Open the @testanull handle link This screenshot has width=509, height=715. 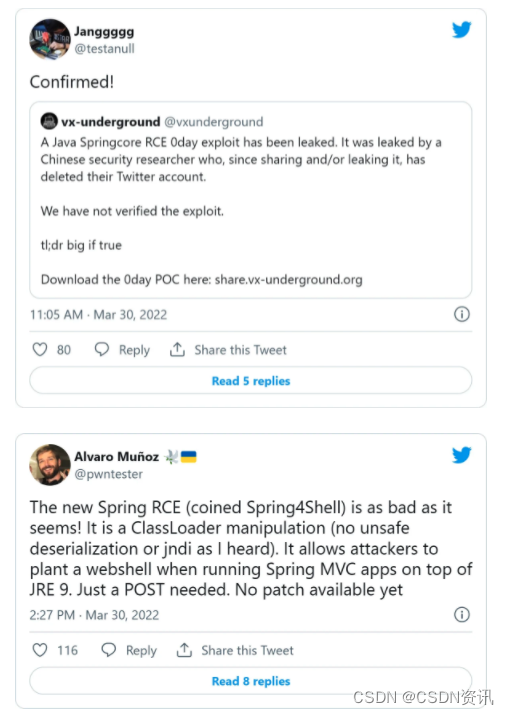[104, 49]
